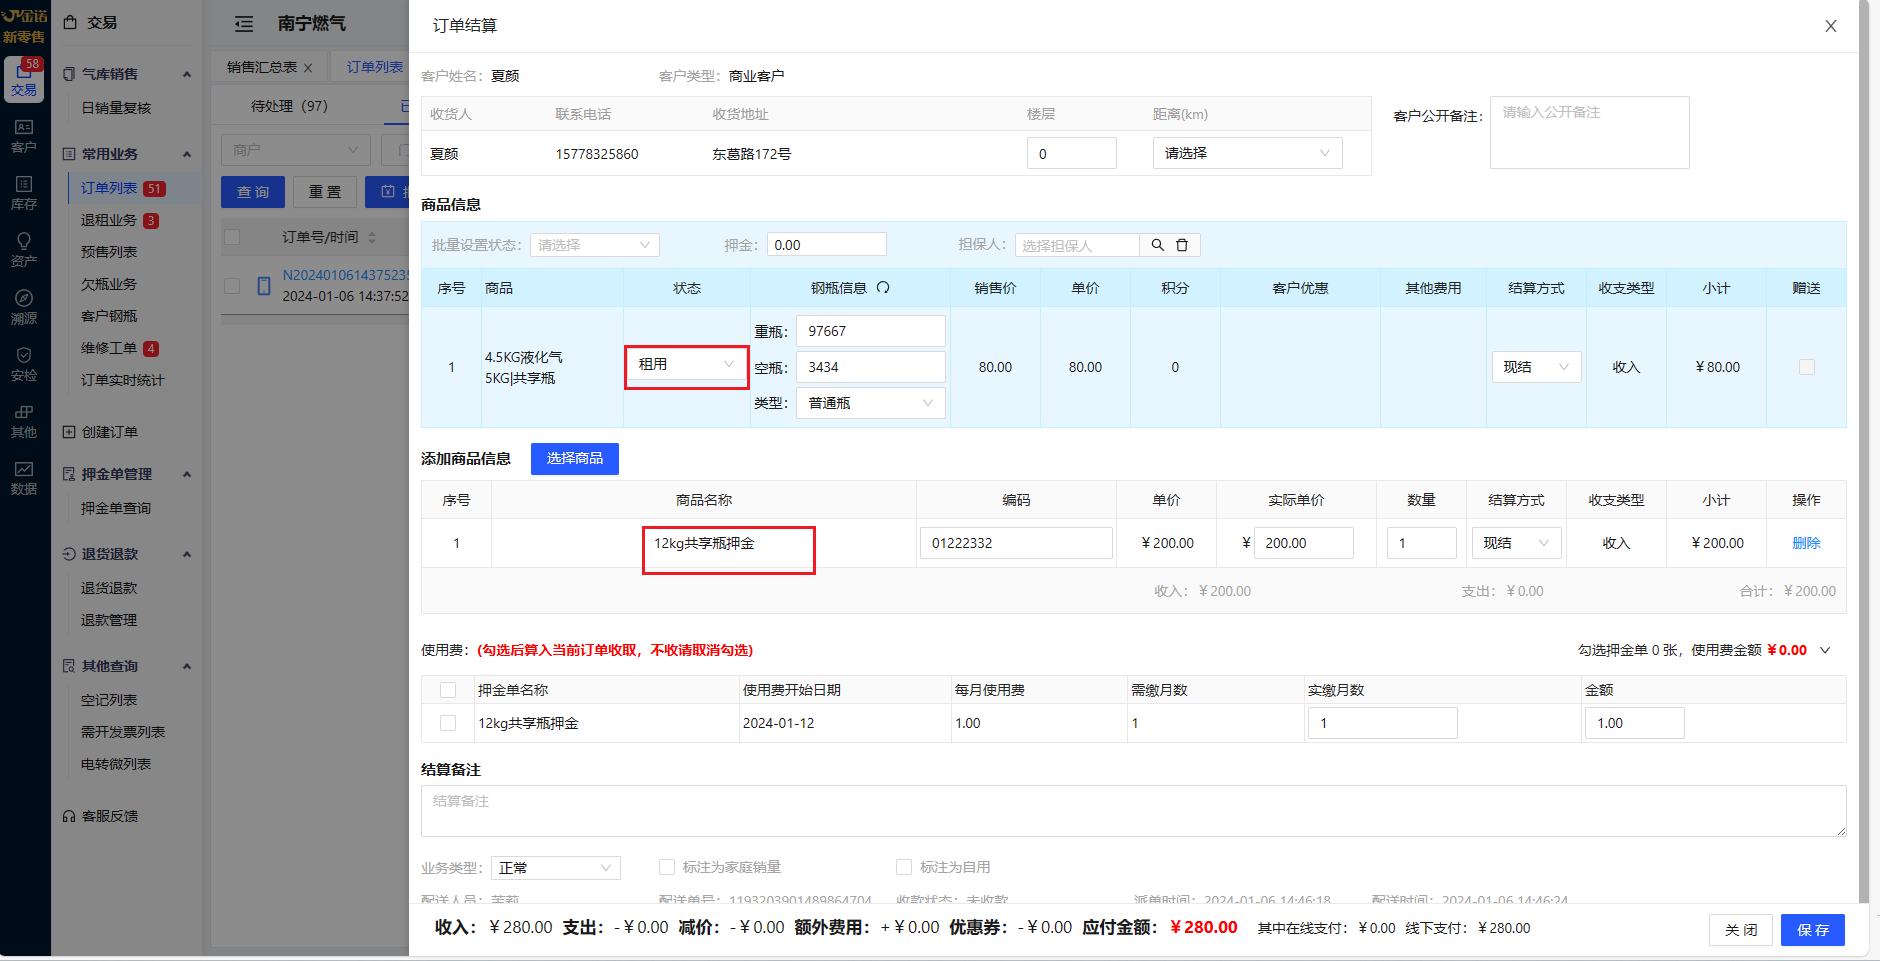Image resolution: width=1880 pixels, height=961 pixels.
Task: Open the 租用 status dropdown
Action: point(687,365)
